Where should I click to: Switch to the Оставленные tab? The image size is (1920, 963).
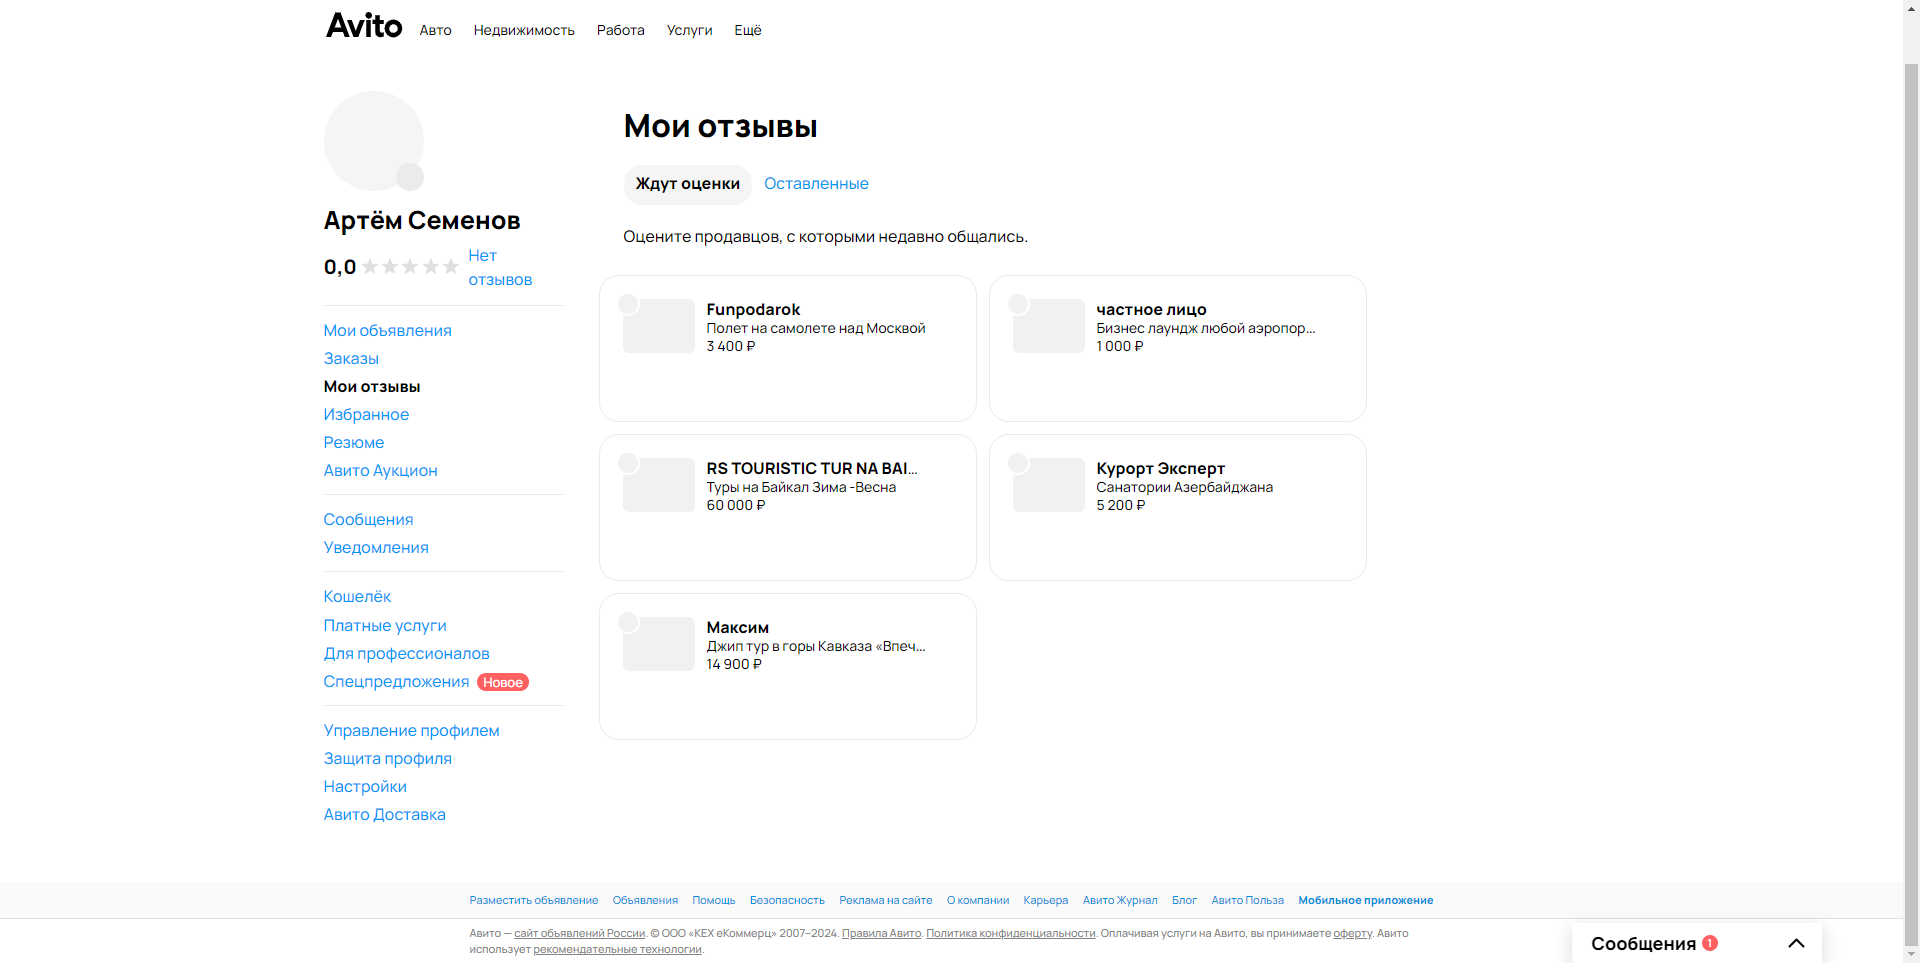click(x=816, y=184)
